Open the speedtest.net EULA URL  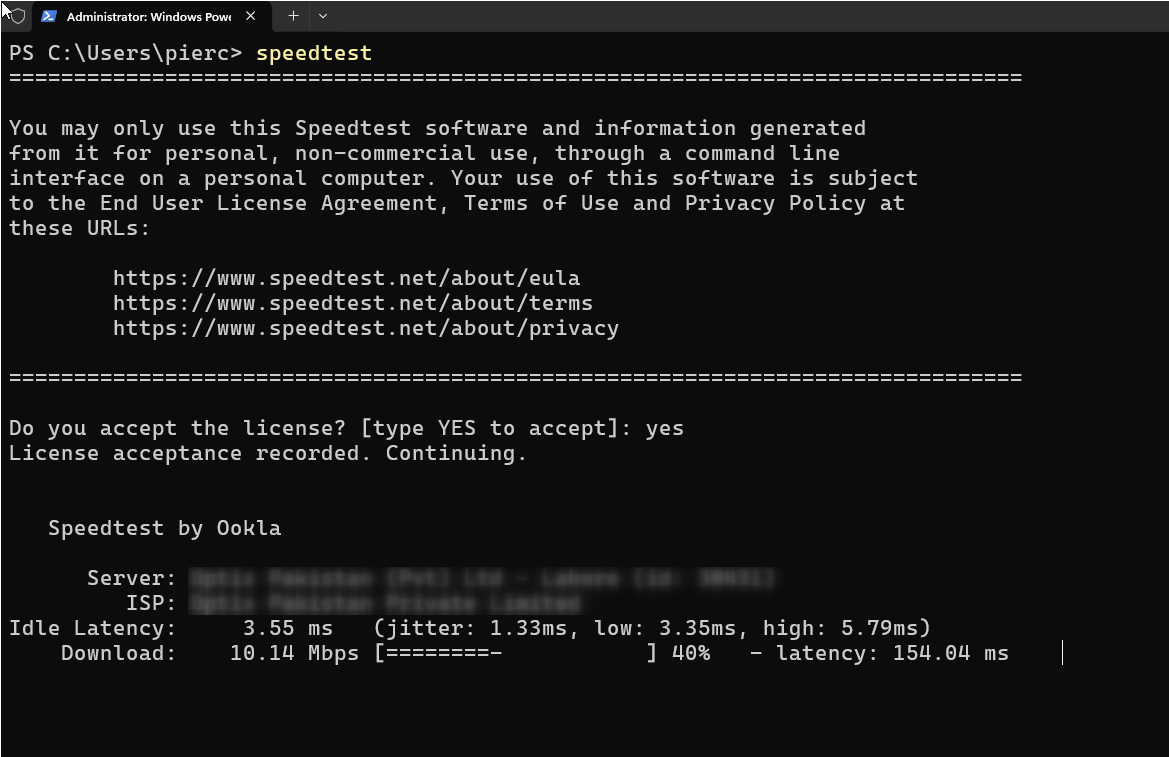coord(346,278)
